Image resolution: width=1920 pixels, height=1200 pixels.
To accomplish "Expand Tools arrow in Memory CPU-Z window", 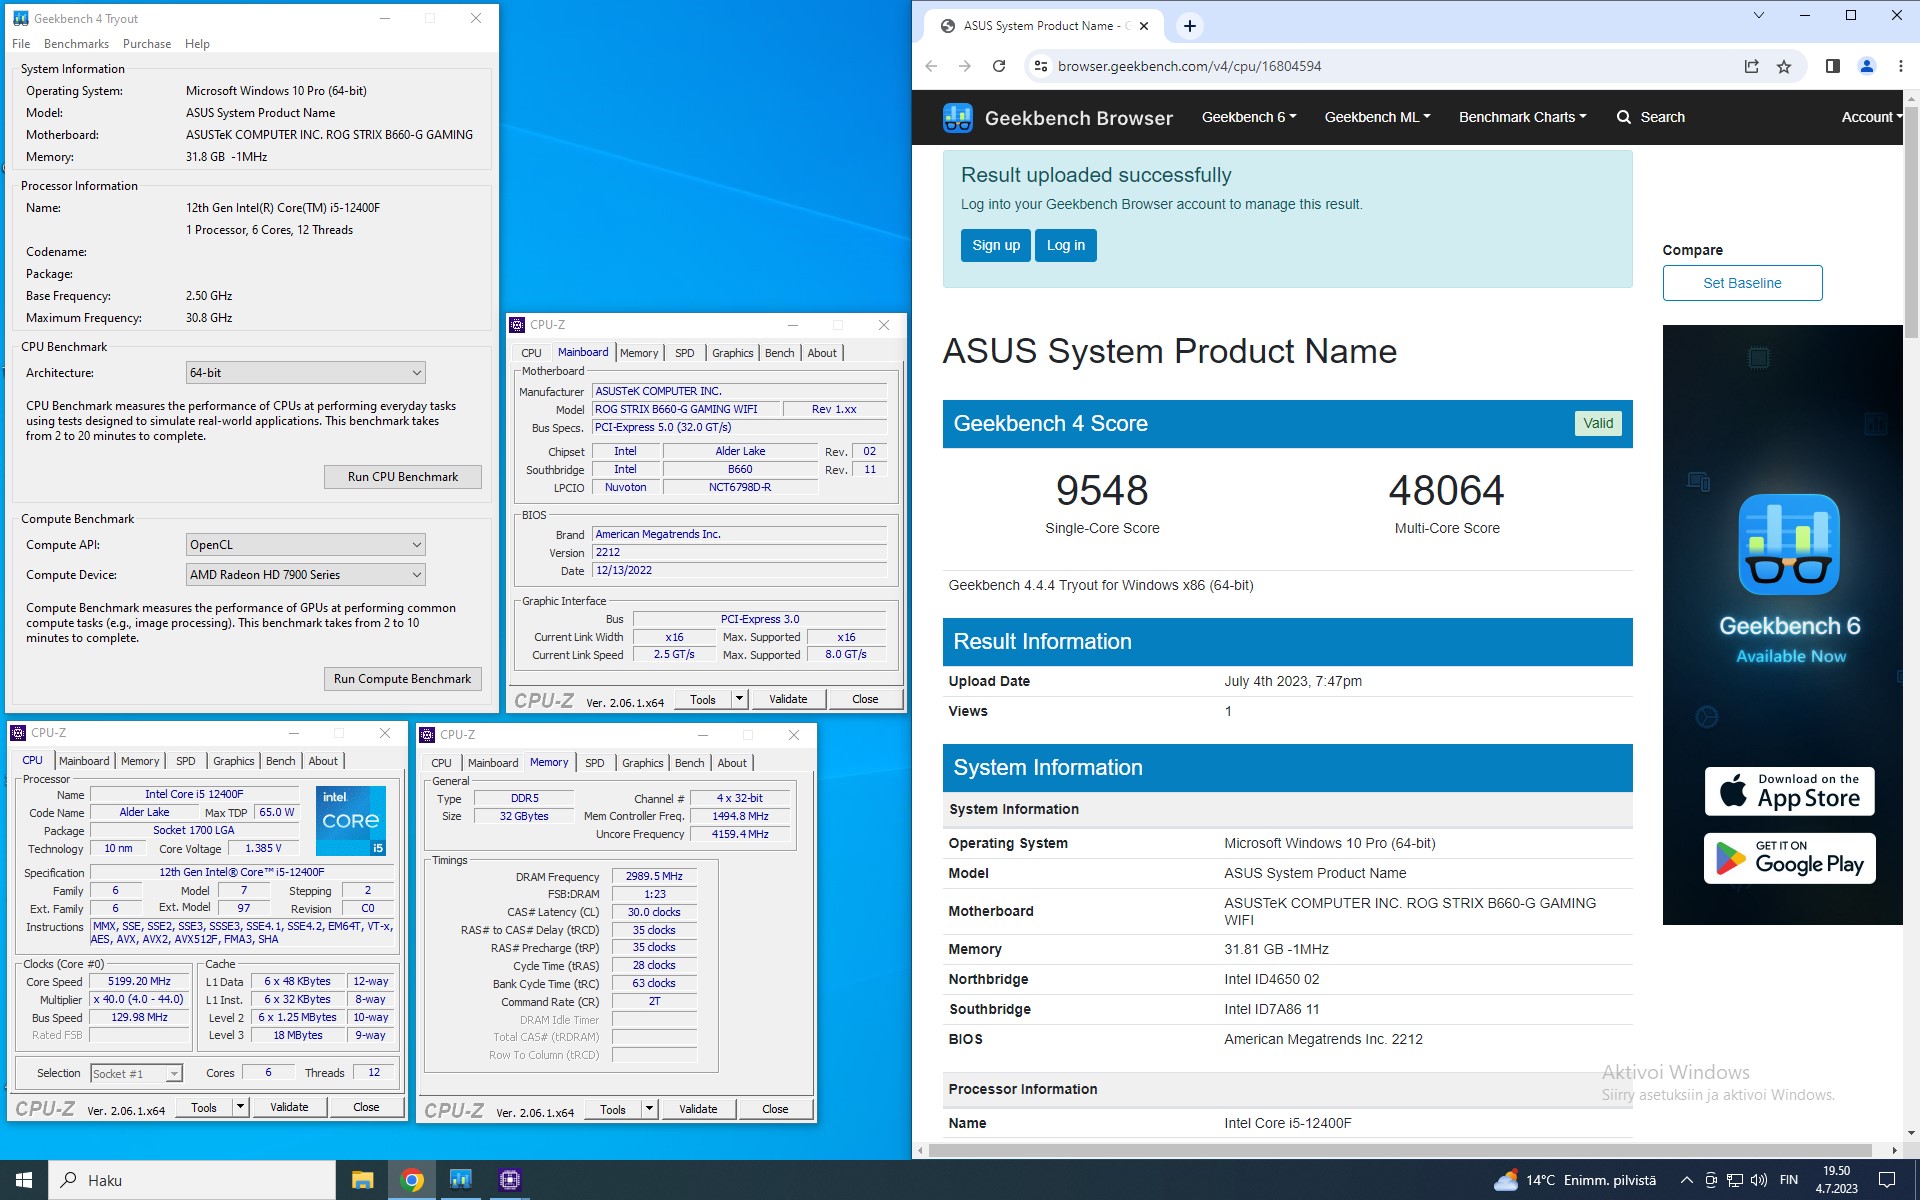I will coord(649,1109).
